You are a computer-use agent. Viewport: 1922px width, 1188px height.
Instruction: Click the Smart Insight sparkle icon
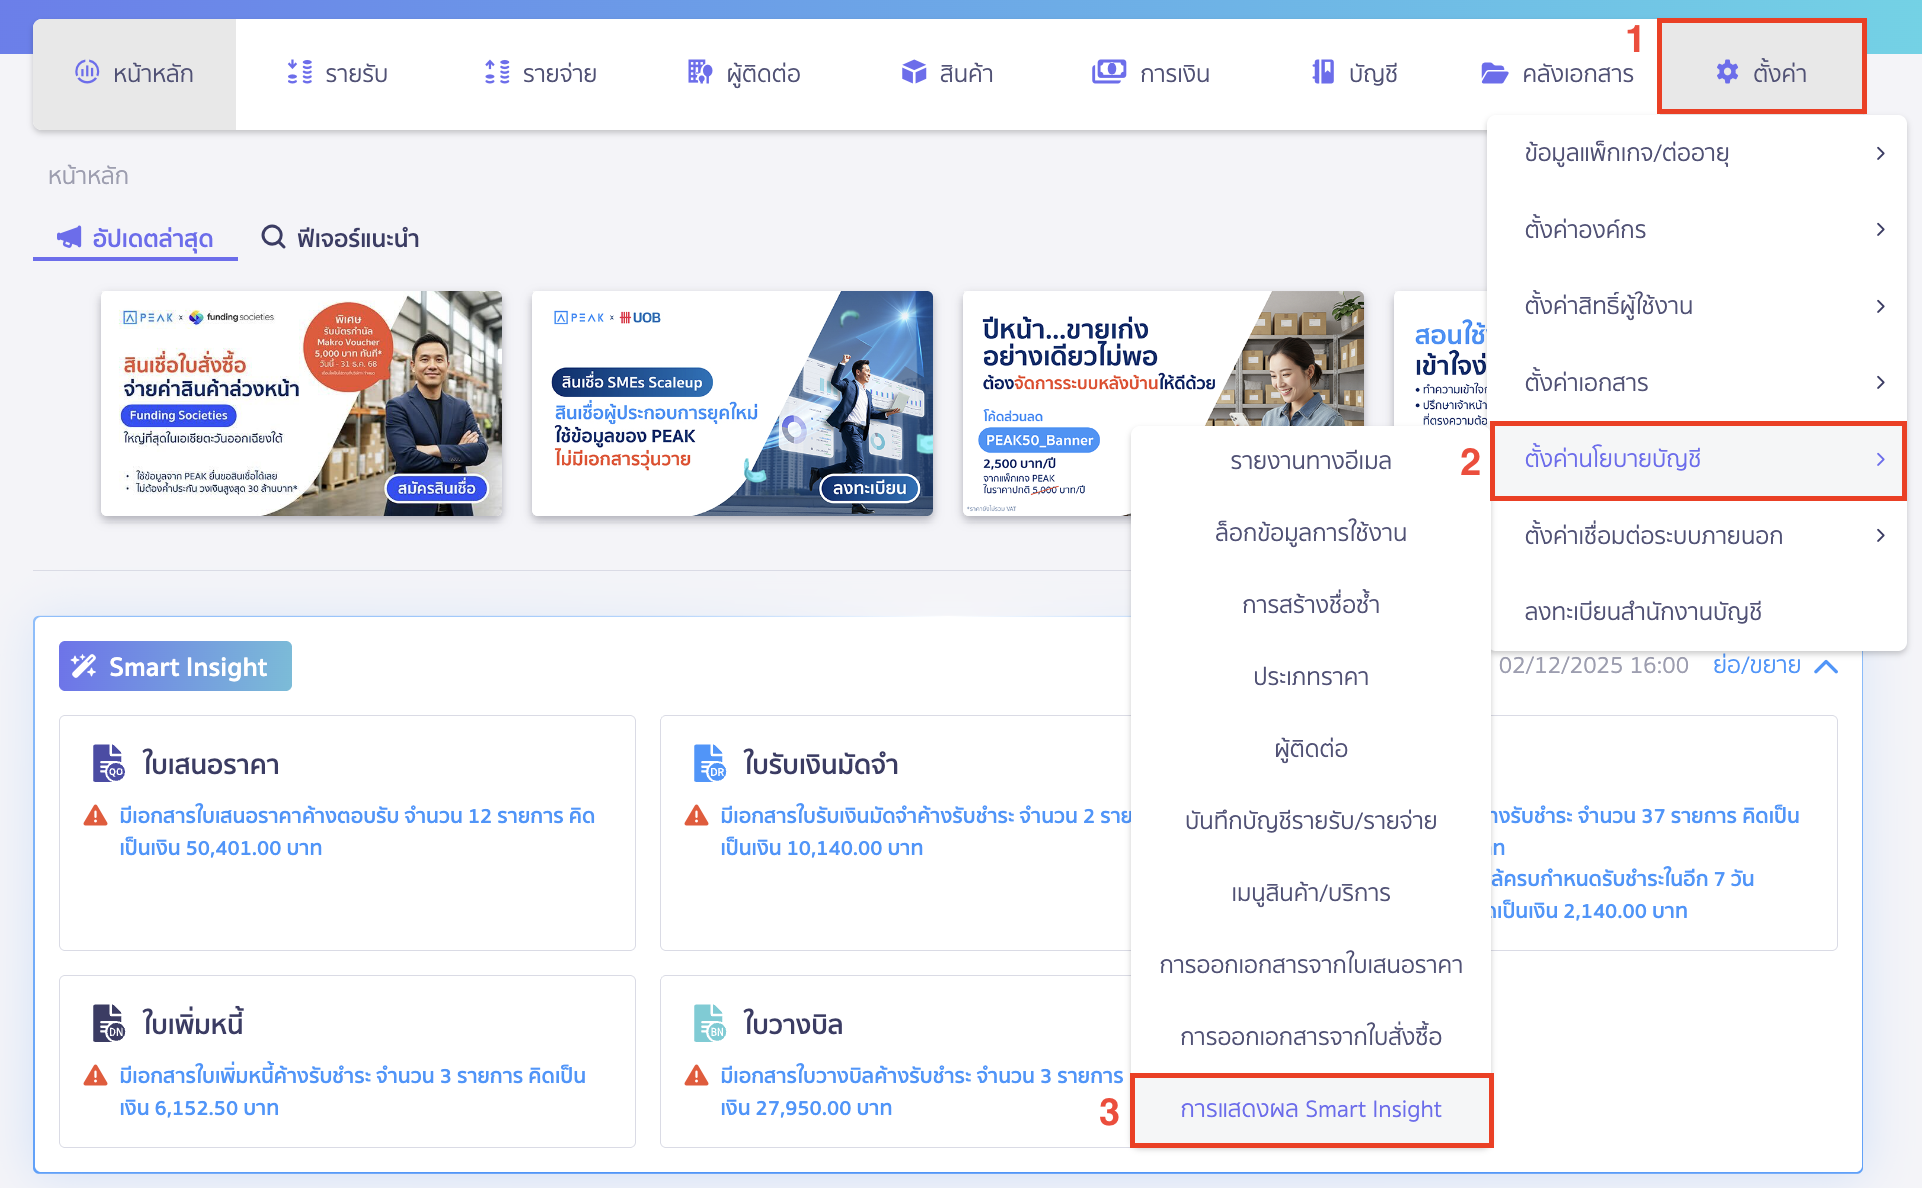84,665
